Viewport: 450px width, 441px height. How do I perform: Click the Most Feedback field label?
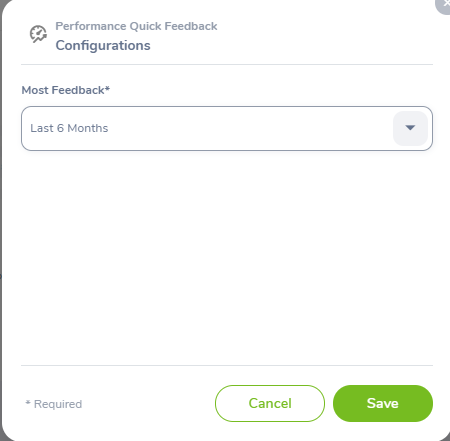(66, 90)
